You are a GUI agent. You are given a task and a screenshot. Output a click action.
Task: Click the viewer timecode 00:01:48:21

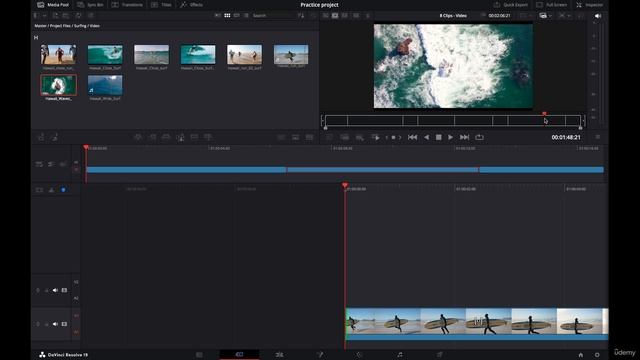tap(566, 138)
